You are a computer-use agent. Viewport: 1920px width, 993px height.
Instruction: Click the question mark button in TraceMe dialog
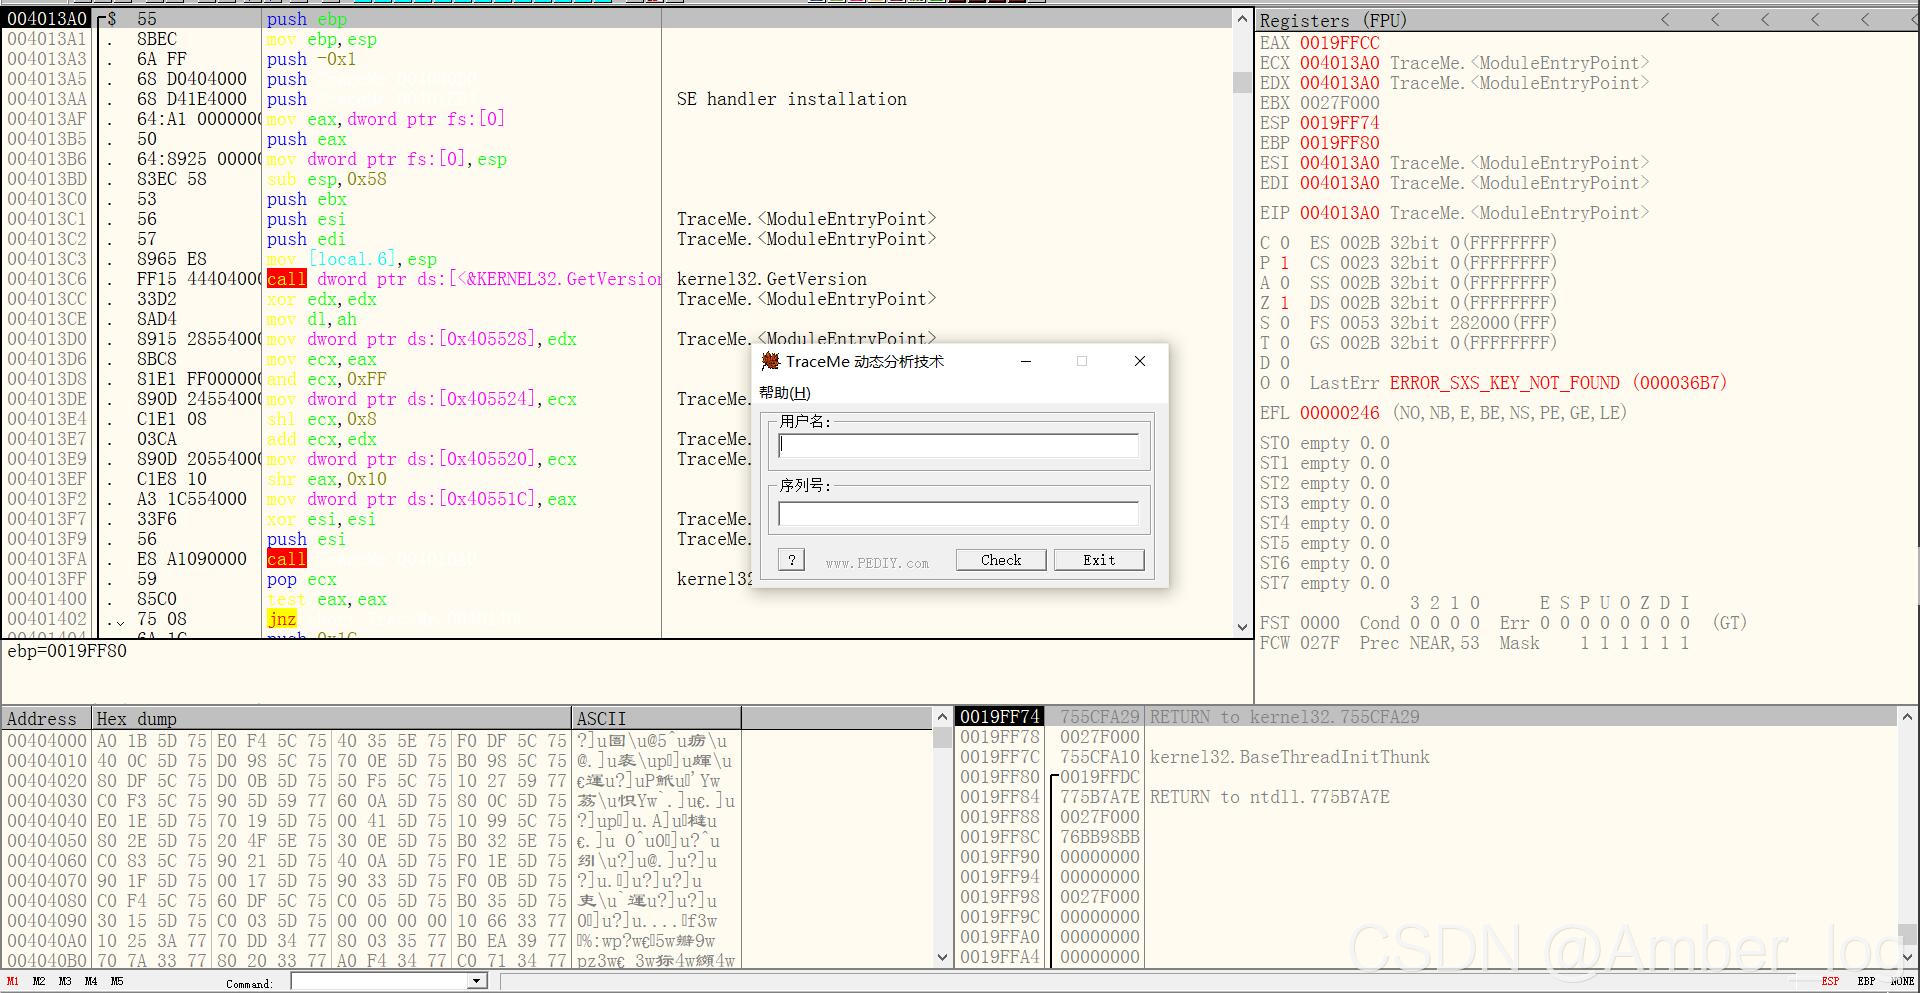(791, 560)
